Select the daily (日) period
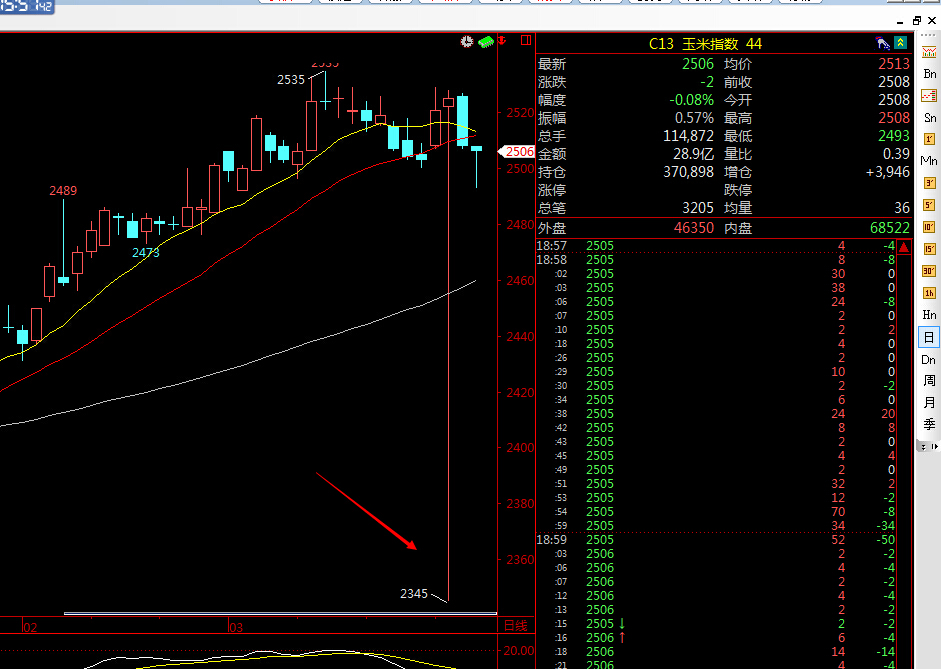The width and height of the screenshot is (941, 669). (929, 337)
